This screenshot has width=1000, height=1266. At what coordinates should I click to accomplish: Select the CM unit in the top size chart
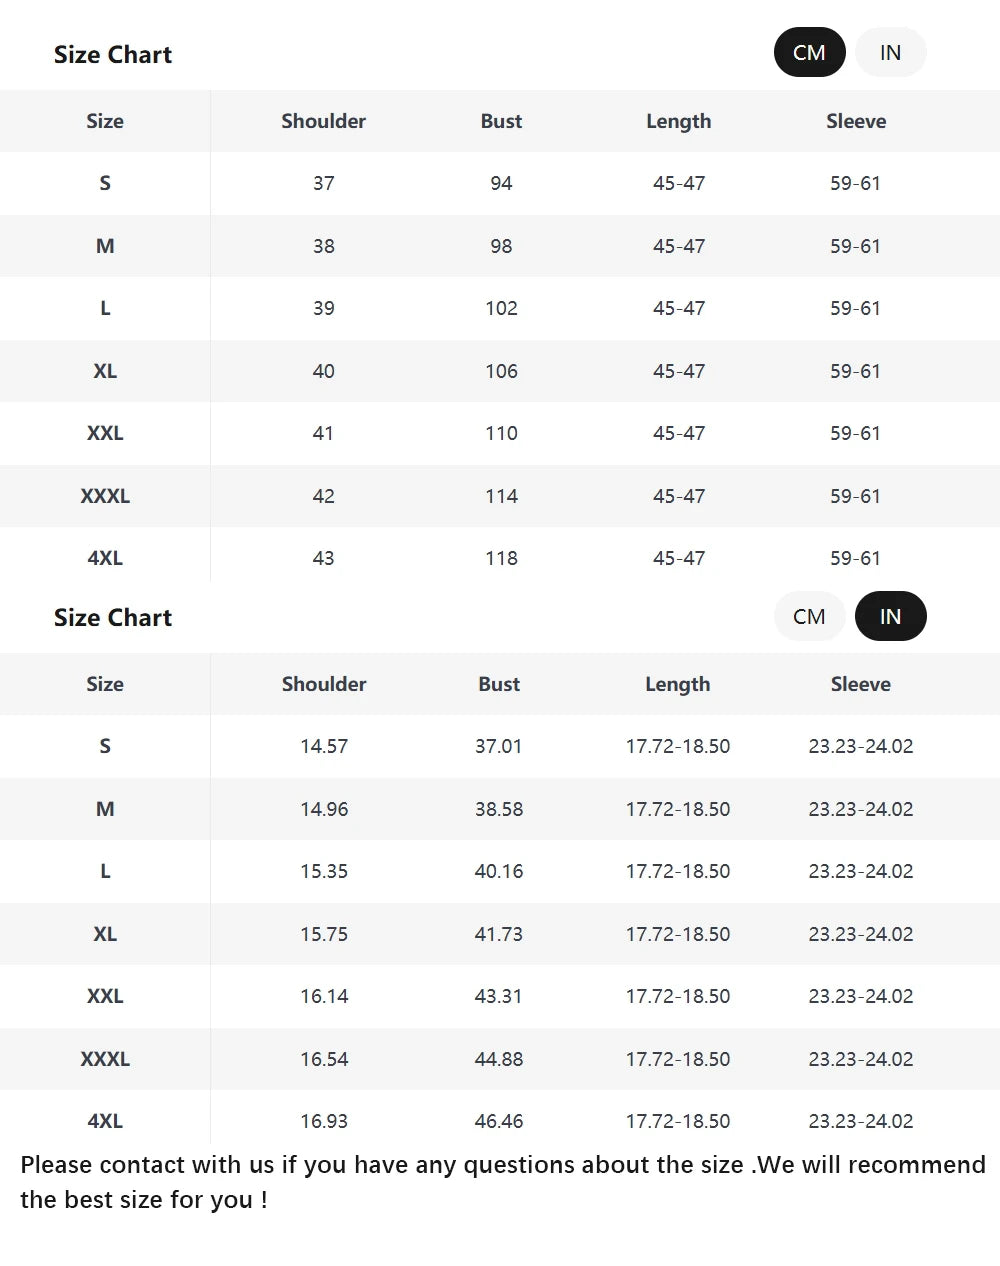(x=809, y=53)
